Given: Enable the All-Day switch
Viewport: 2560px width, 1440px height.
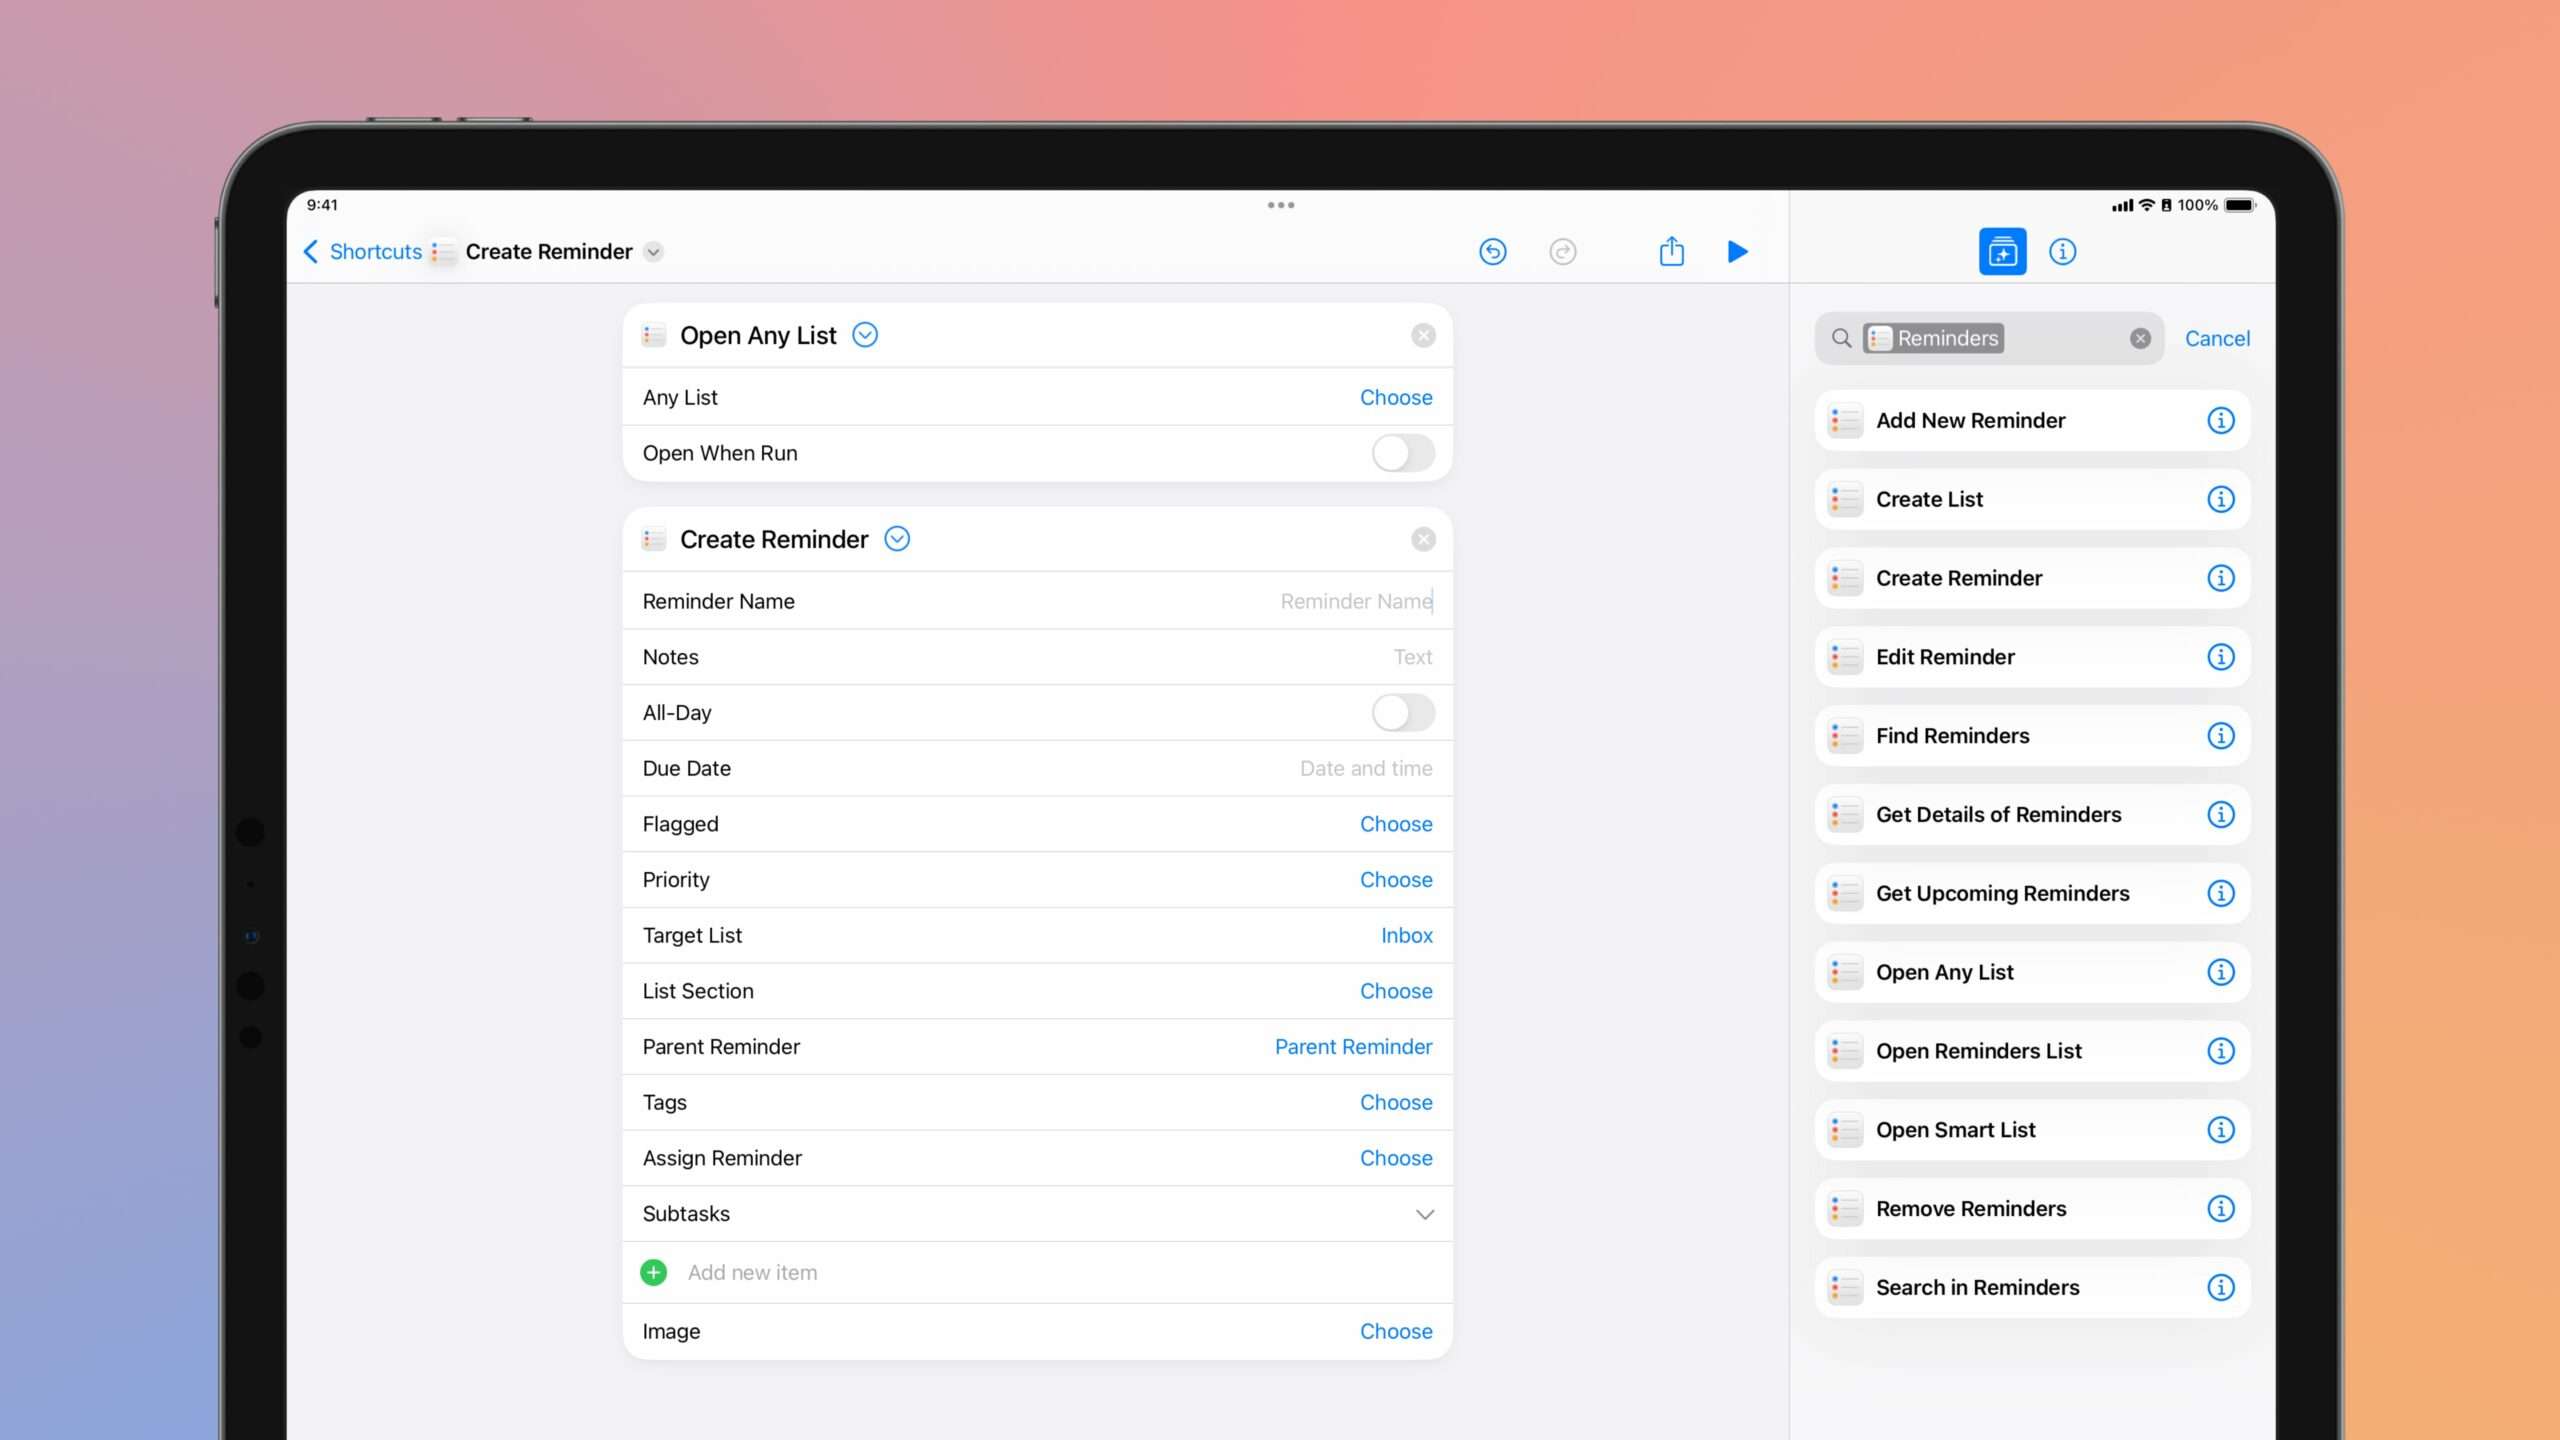Looking at the screenshot, I should click(x=1402, y=713).
